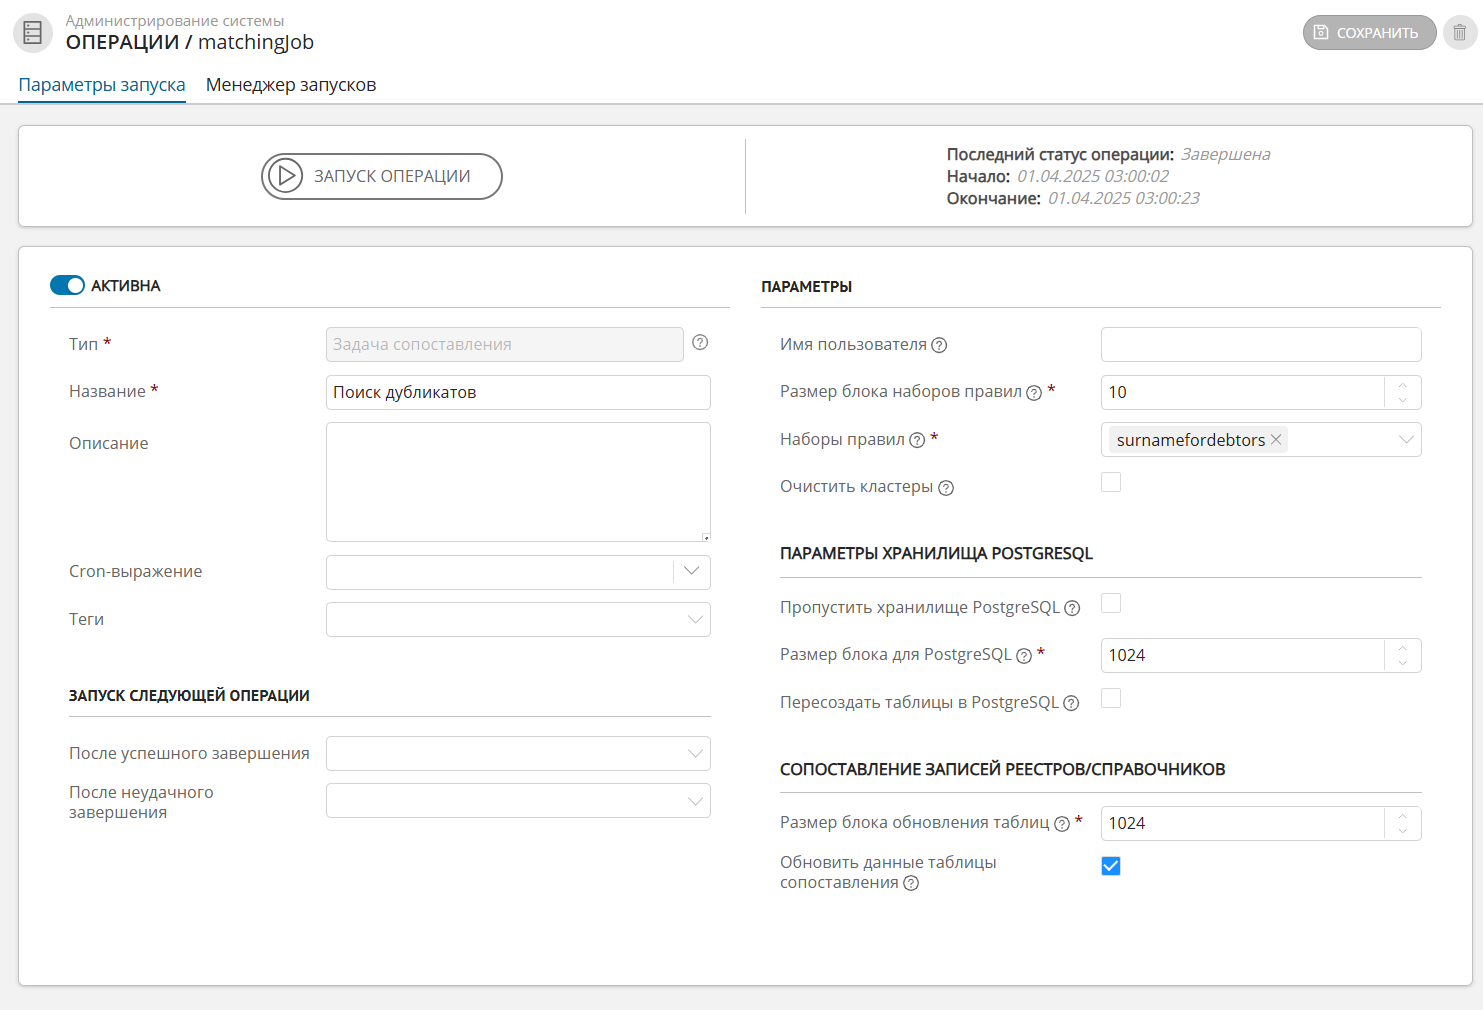1483x1010 pixels.
Task: Click help icon beside Имя пользователя label
Action: pyautogui.click(x=939, y=345)
